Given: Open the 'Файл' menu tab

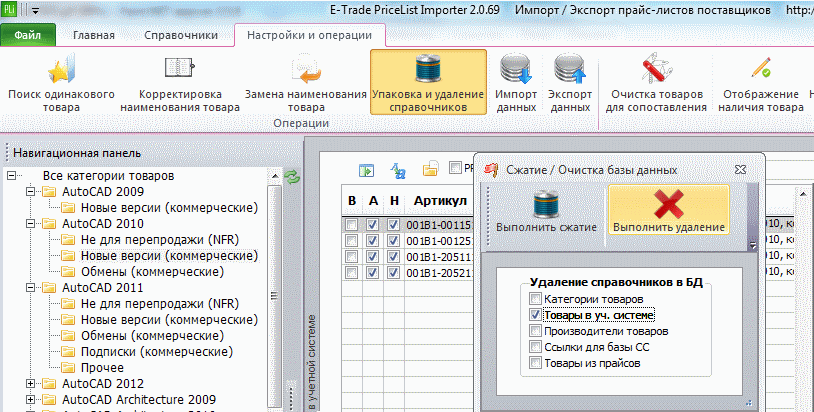Looking at the screenshot, I should [x=28, y=35].
